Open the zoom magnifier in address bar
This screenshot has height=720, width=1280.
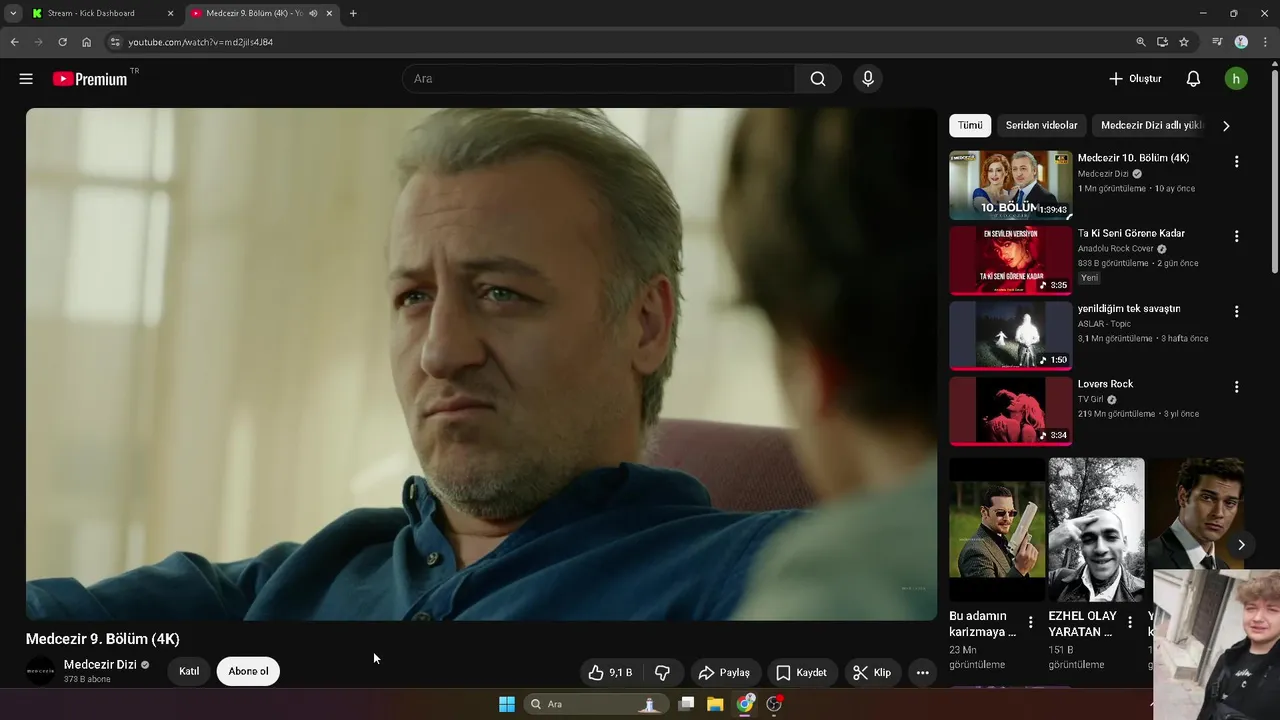pos(1141,42)
